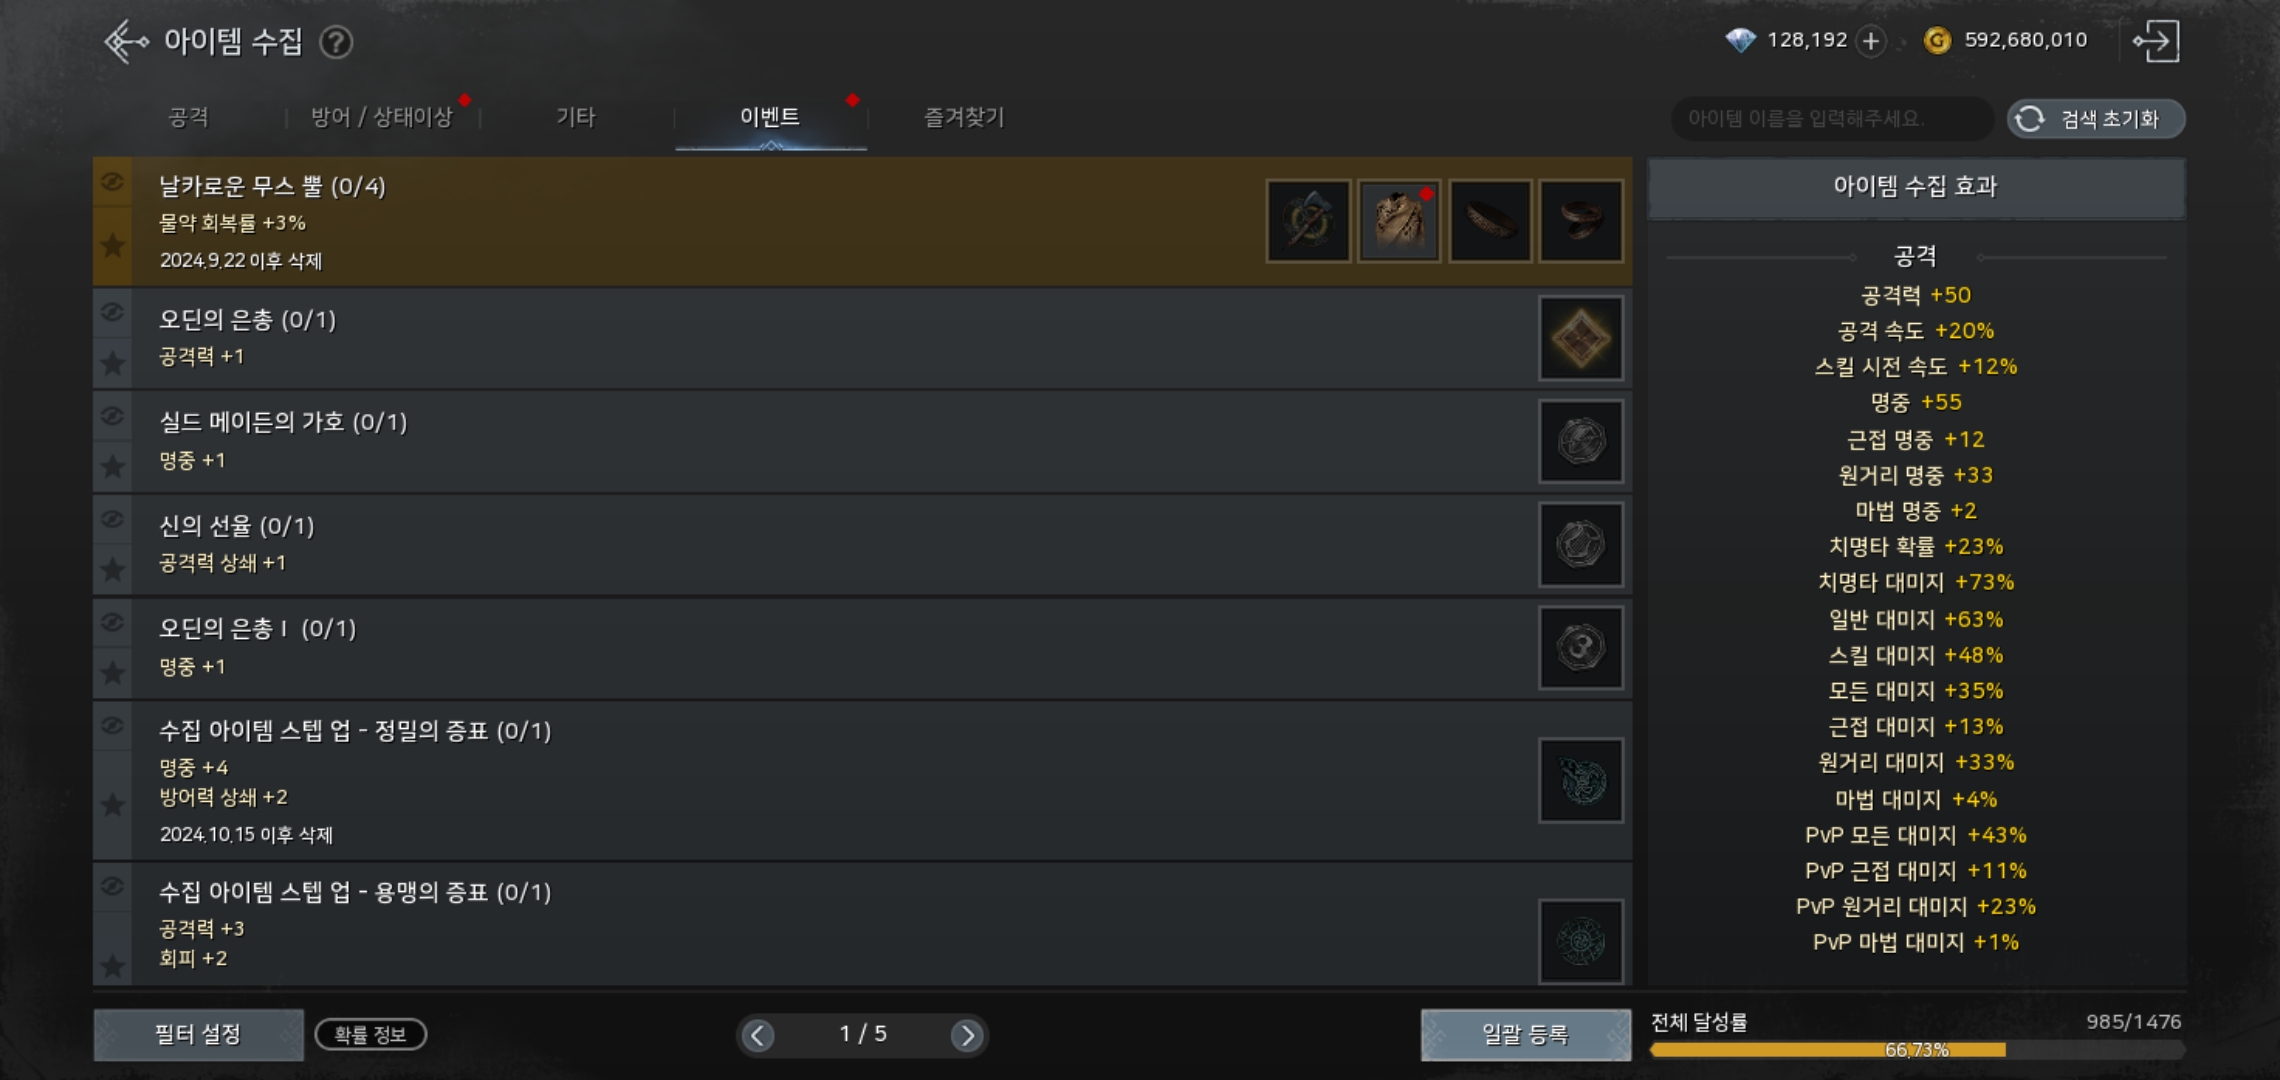2280x1080 pixels.
Task: Switch to the 공격 tab
Action: 188,117
